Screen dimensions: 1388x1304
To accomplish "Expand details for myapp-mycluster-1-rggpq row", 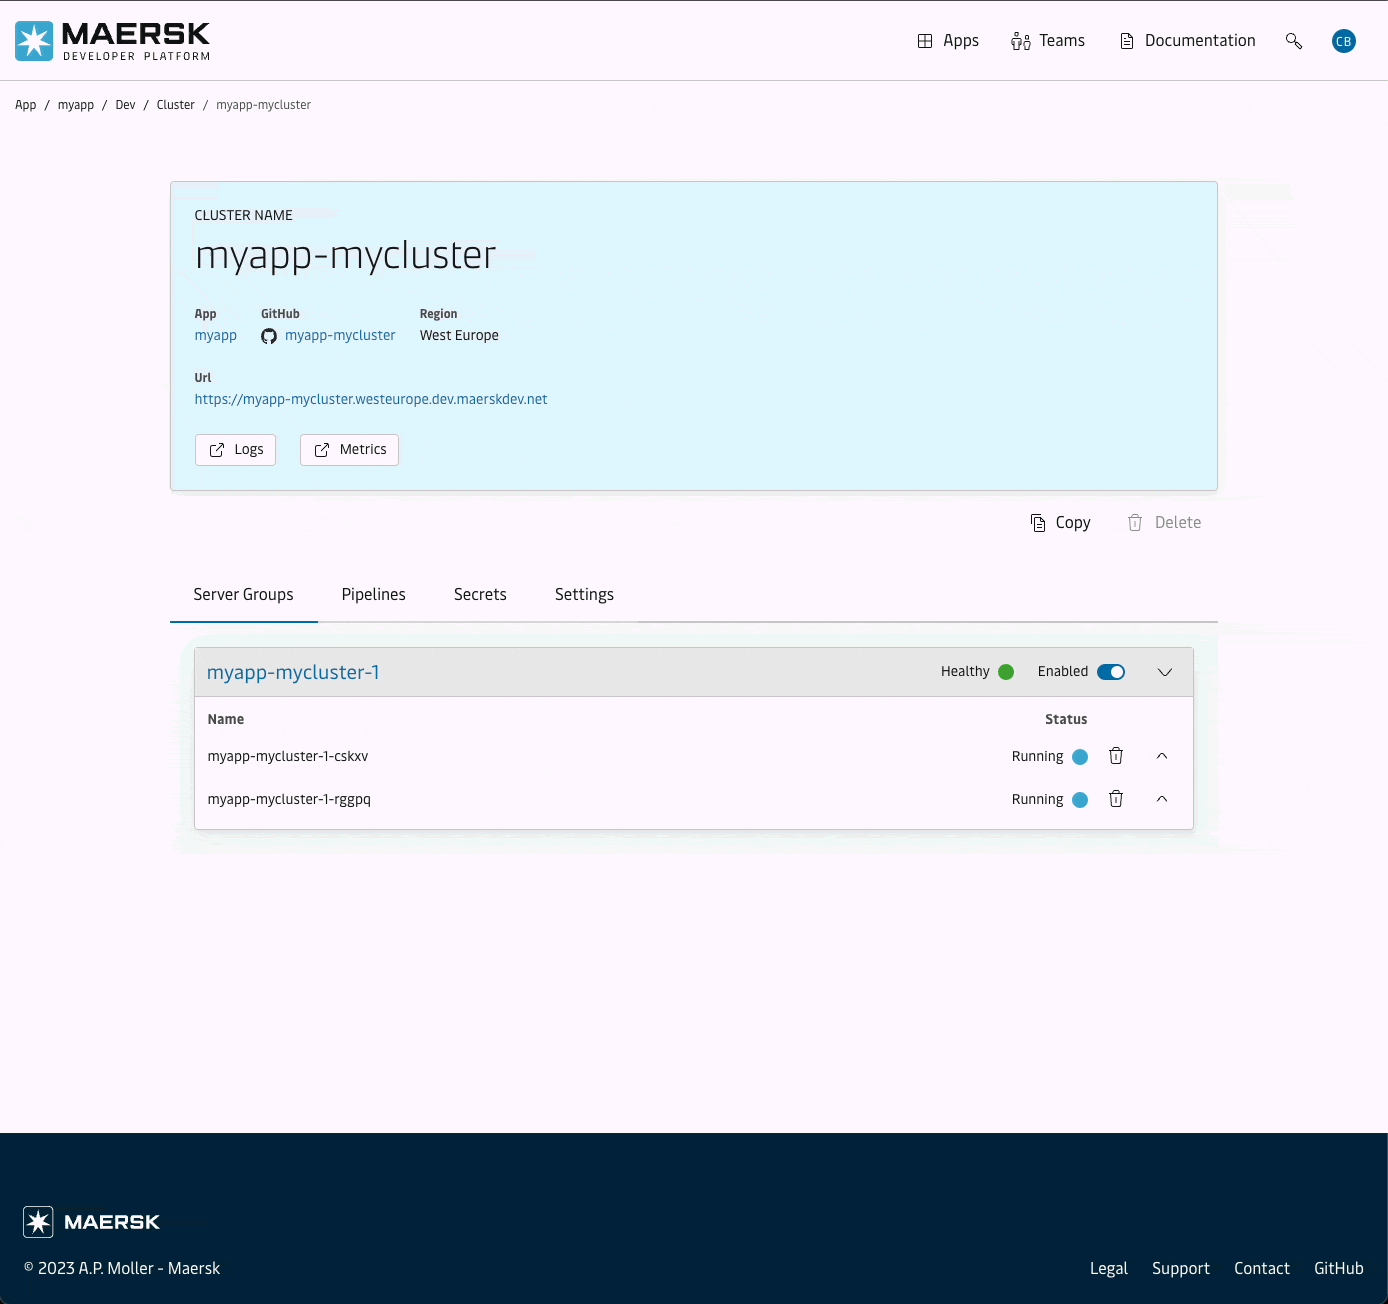I will (x=1162, y=799).
